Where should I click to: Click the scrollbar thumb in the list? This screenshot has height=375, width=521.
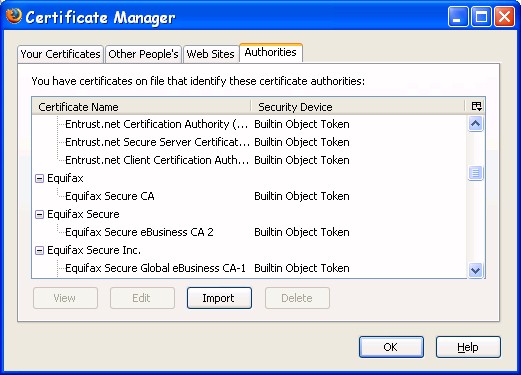[475, 173]
